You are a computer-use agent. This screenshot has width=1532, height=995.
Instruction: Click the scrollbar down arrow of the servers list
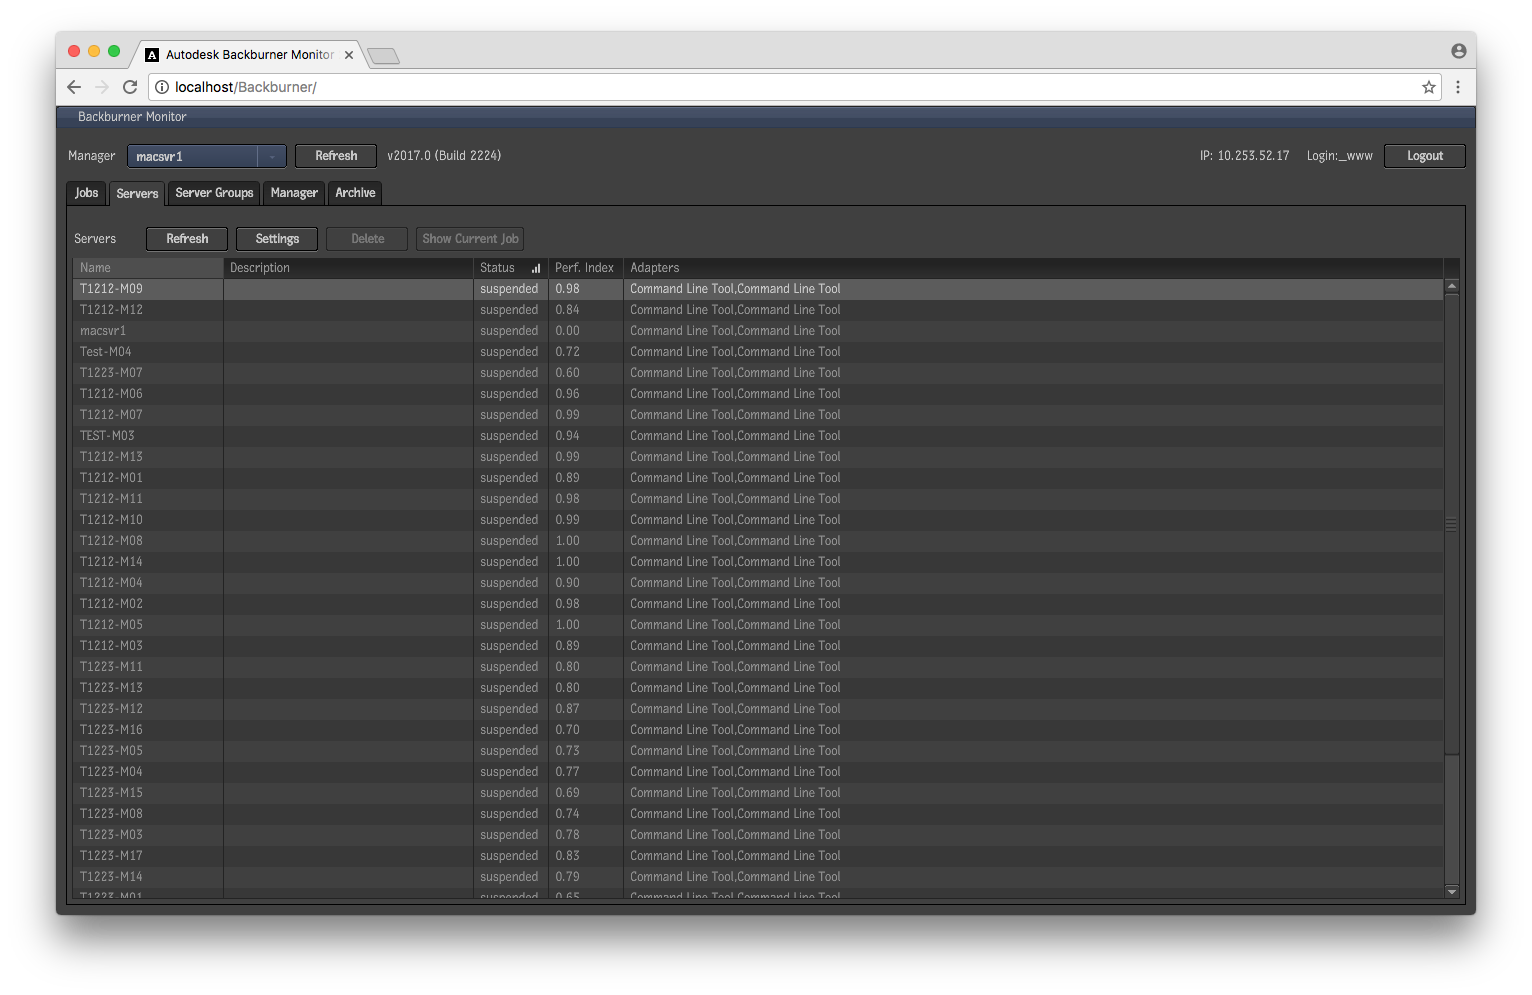(1452, 891)
